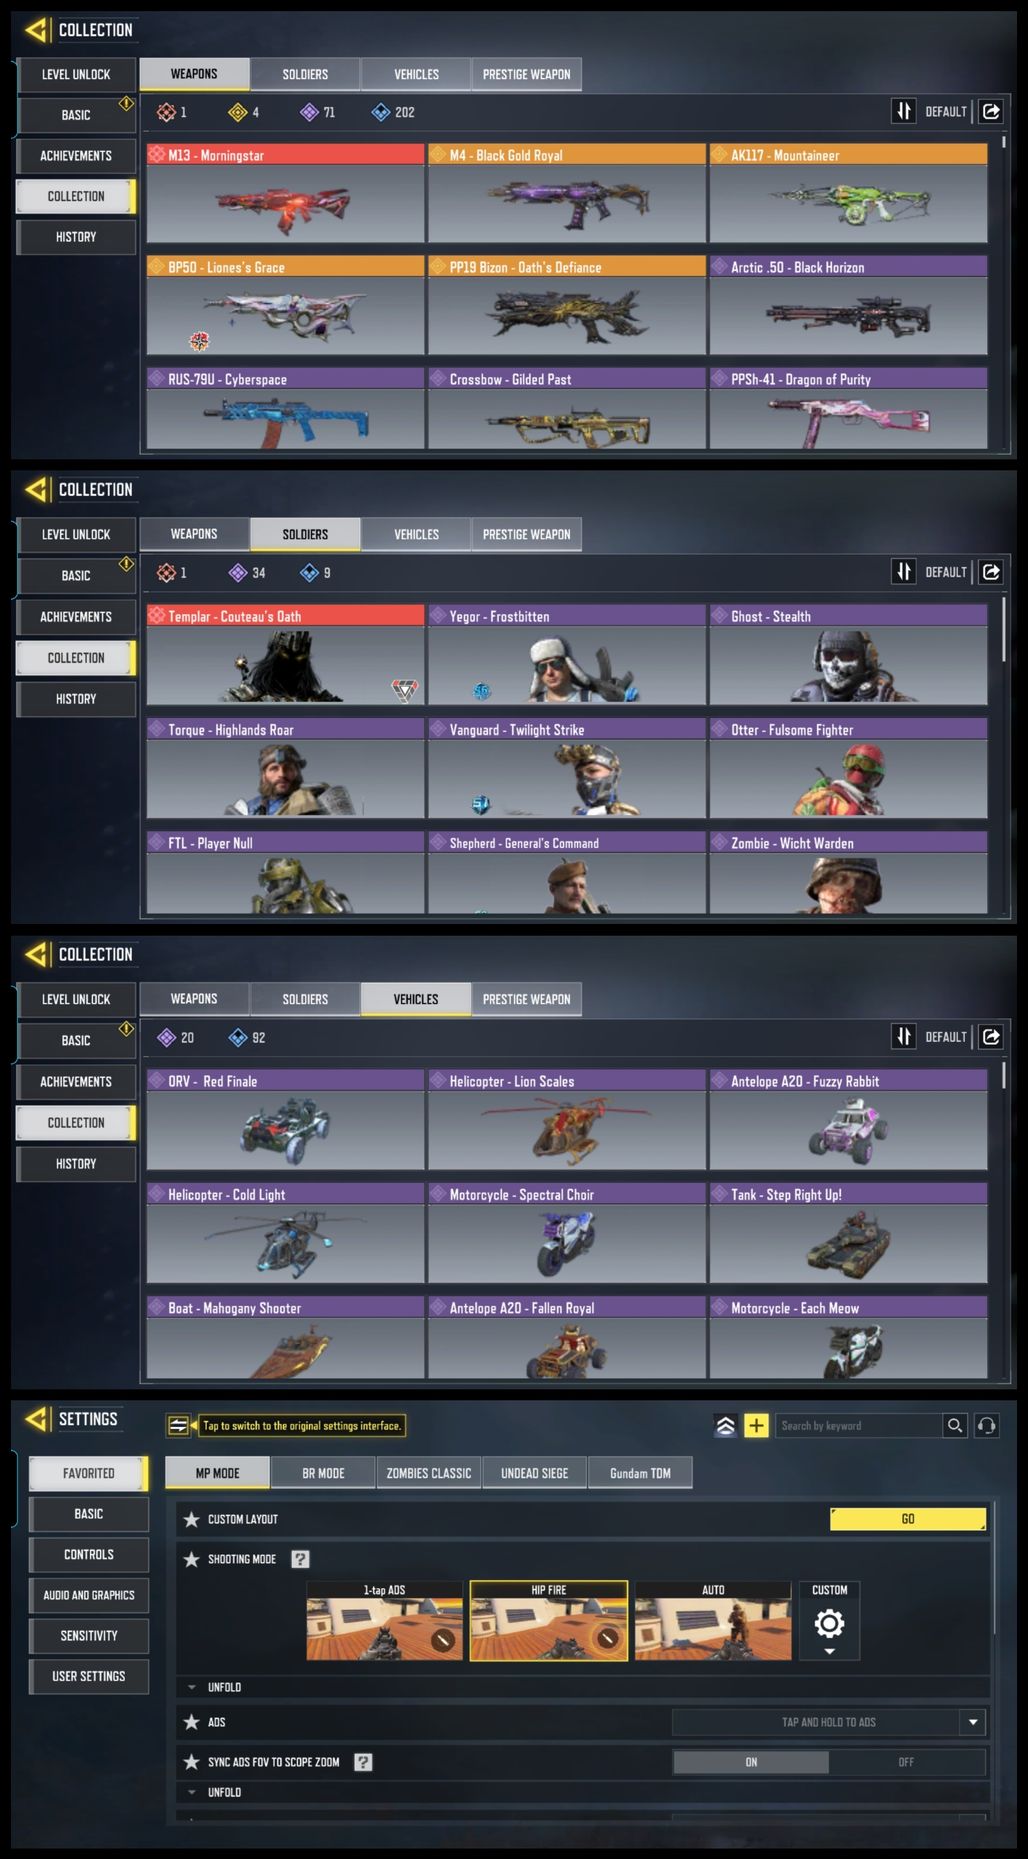Select the 1-tap ADS shooting mode

[384, 1621]
